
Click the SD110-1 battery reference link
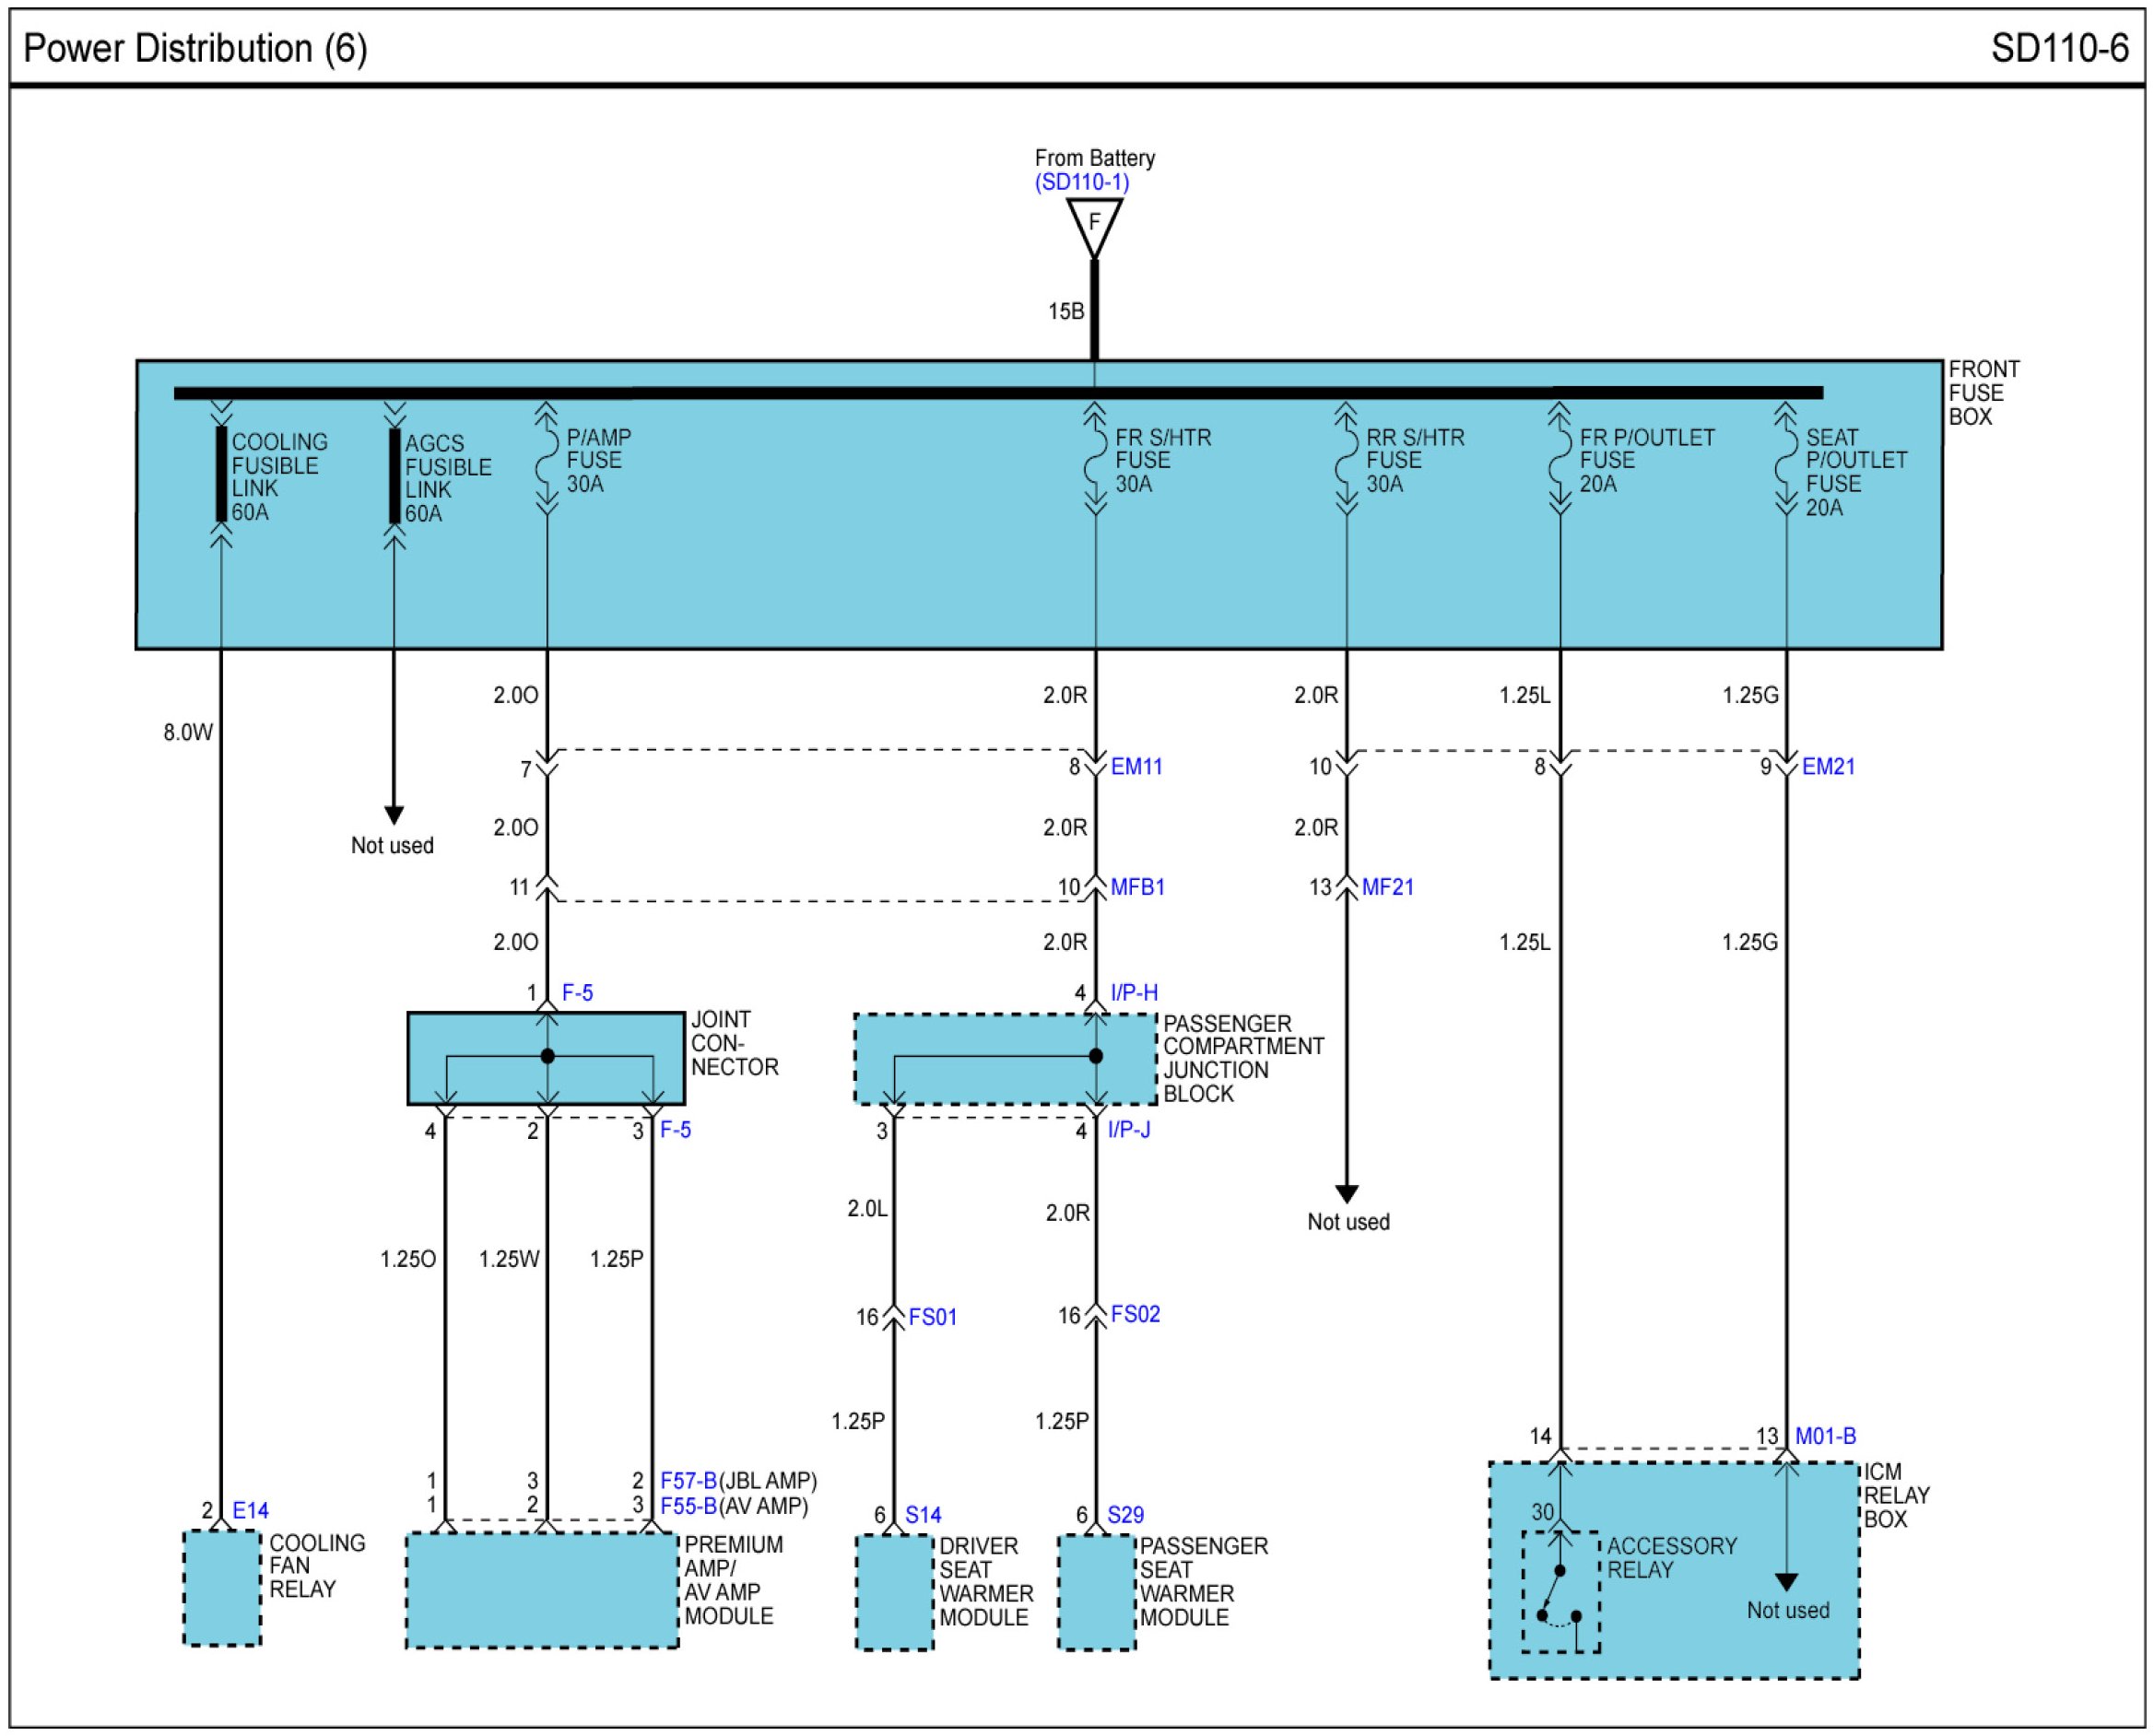[x=1081, y=182]
